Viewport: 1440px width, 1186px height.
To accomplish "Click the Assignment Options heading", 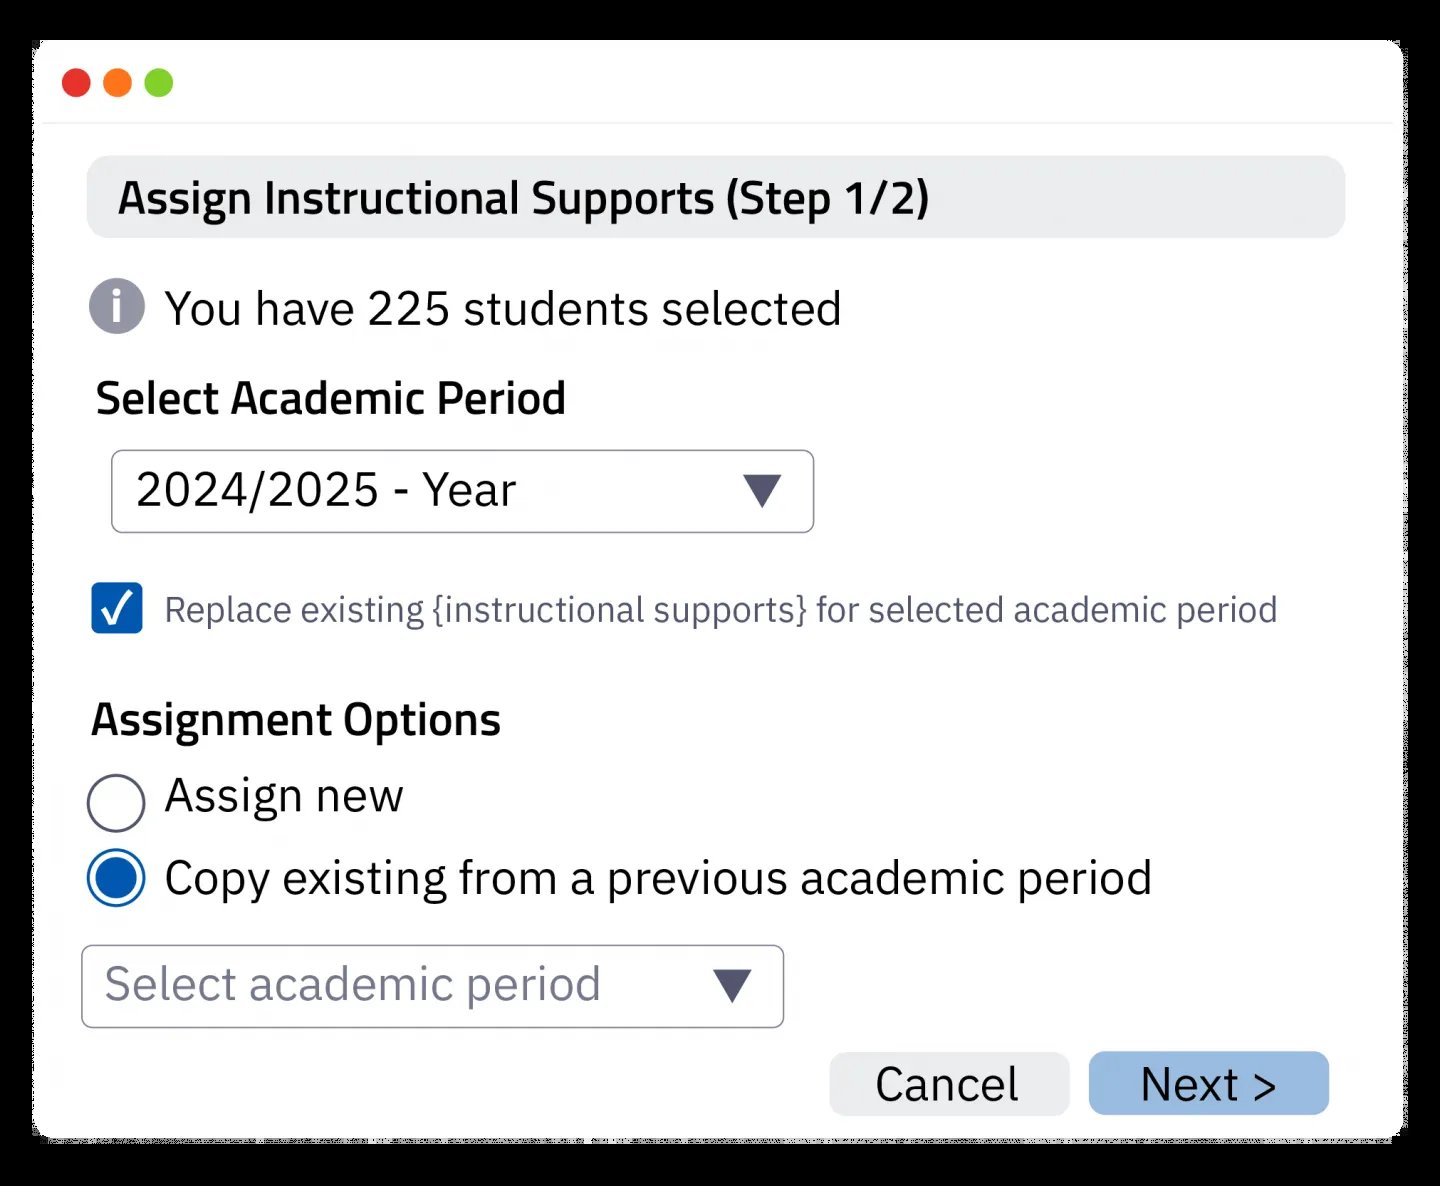I will (296, 720).
